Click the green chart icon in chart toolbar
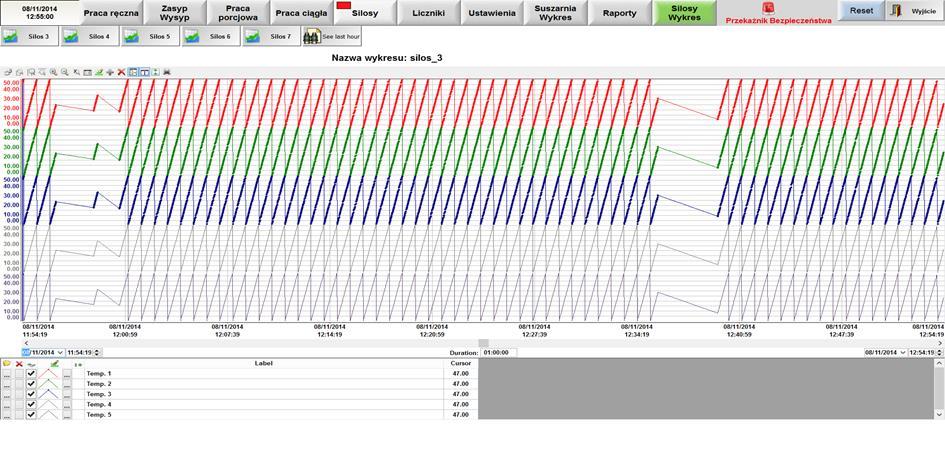 coord(99,72)
